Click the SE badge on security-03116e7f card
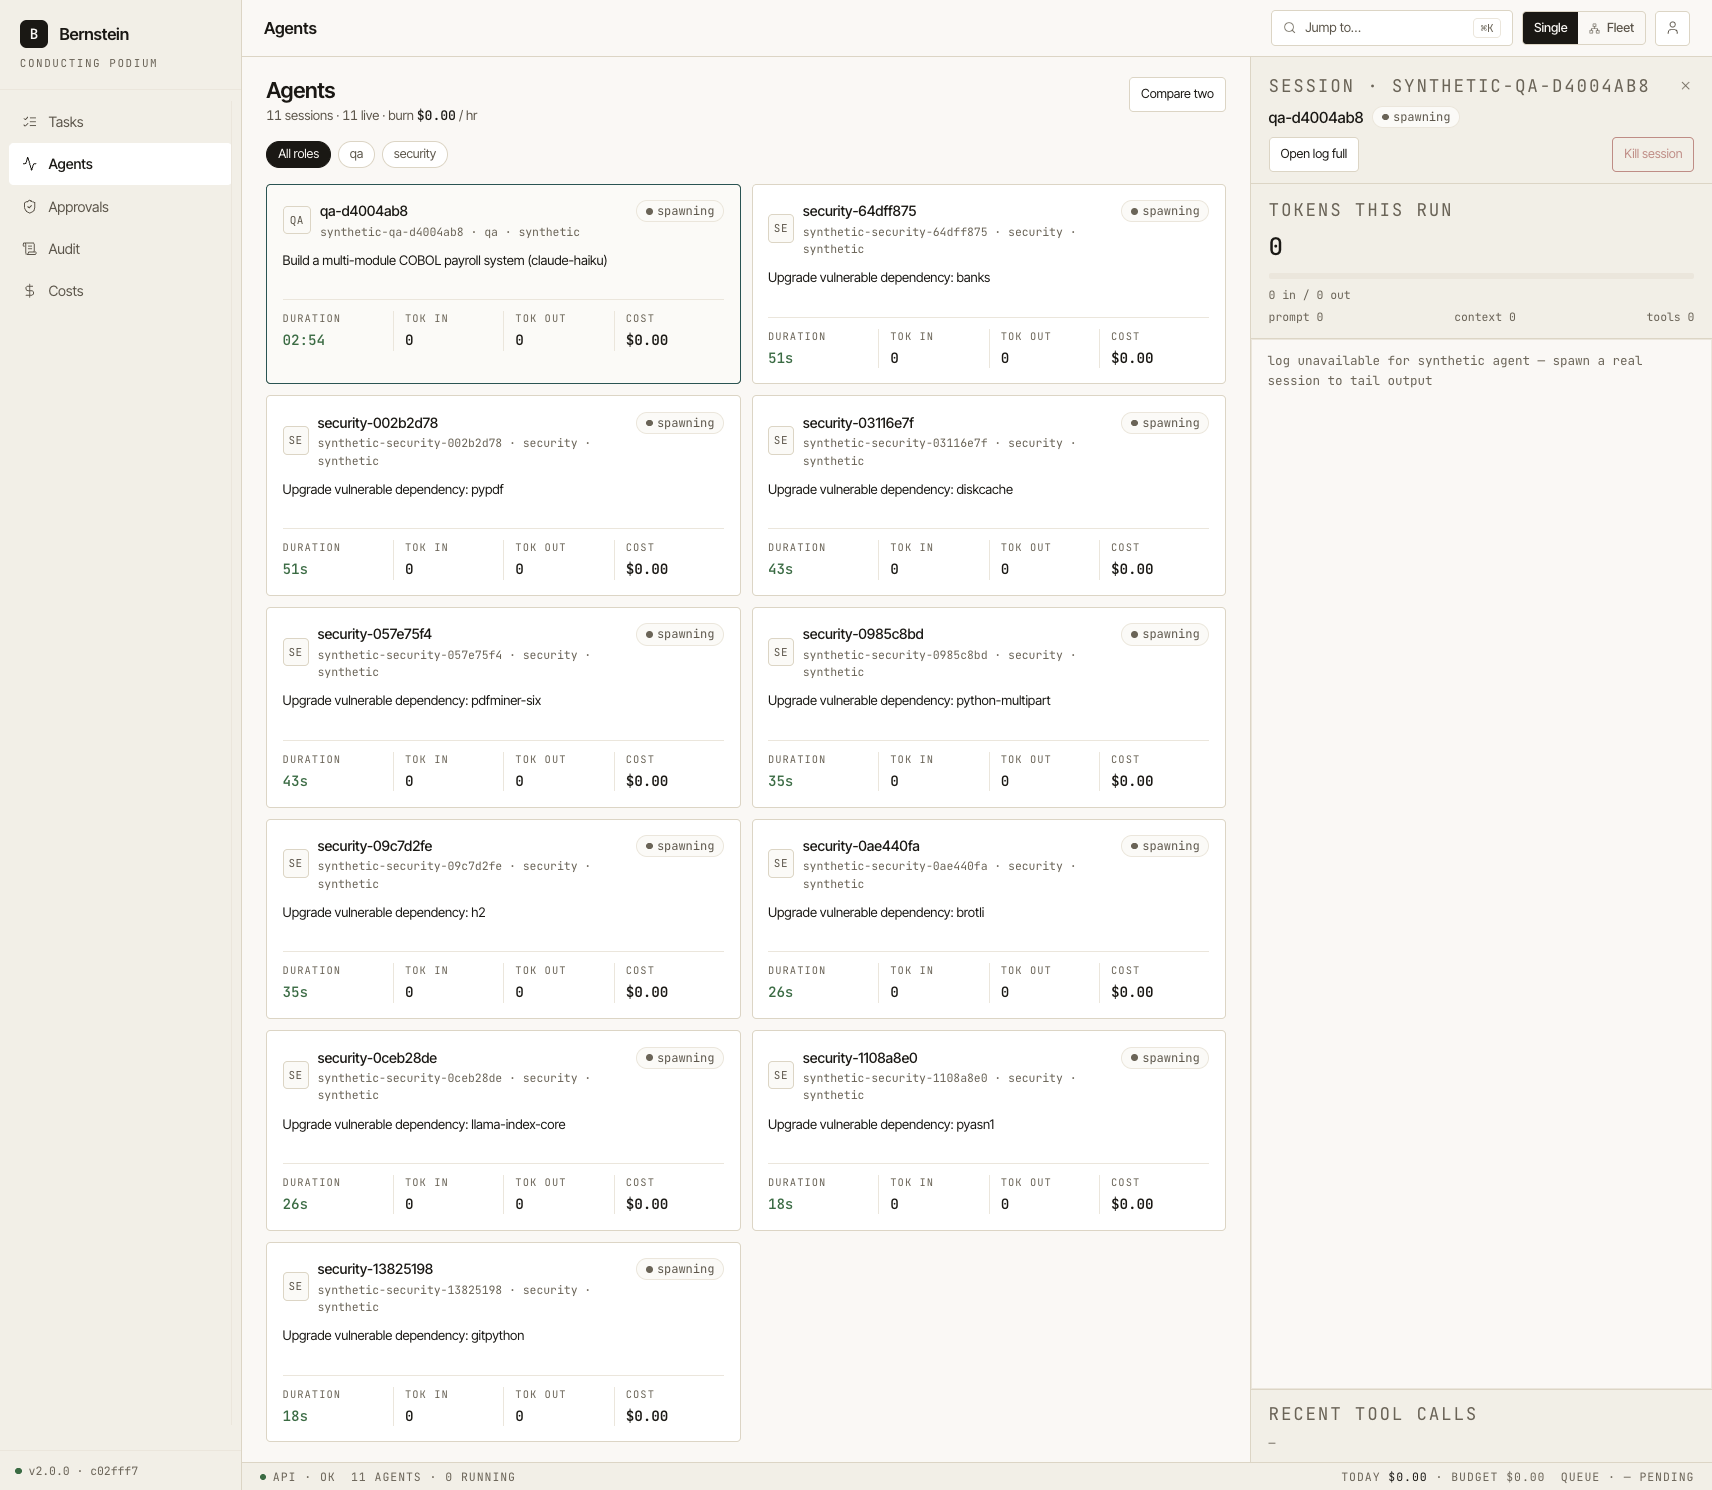This screenshot has width=1712, height=1490. point(781,440)
